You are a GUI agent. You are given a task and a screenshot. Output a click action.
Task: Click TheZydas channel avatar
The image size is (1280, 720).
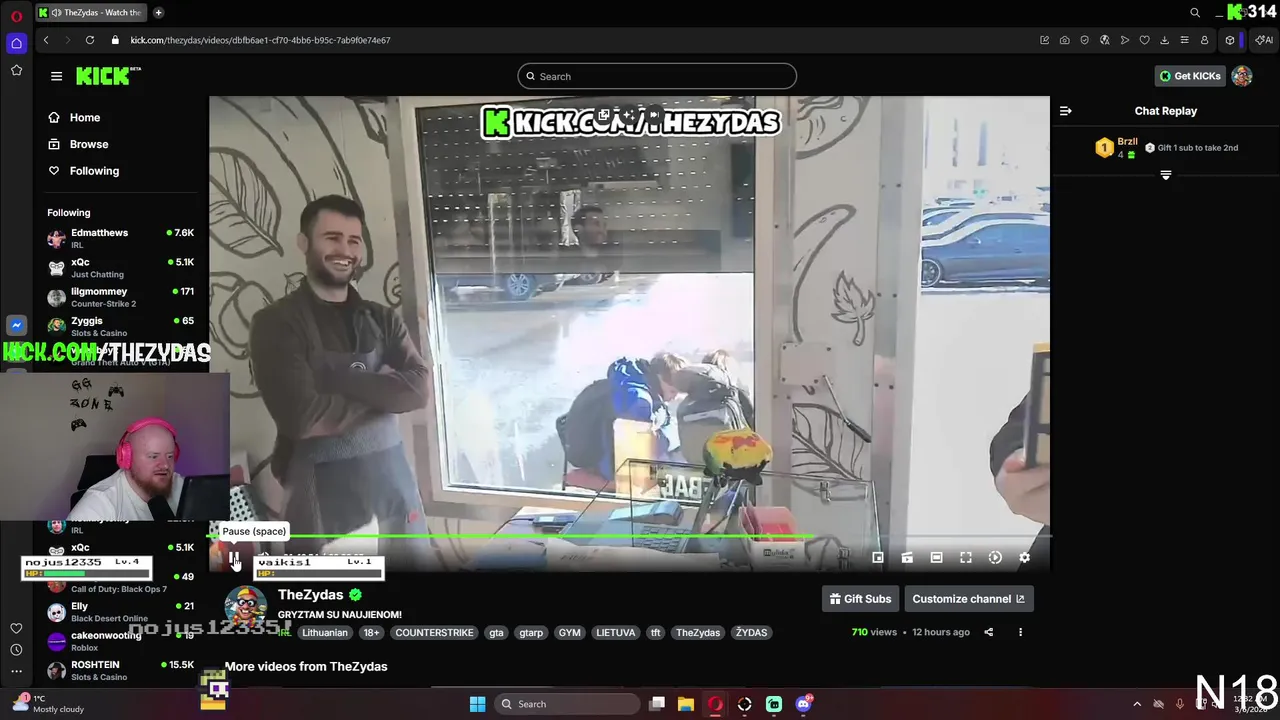tap(245, 607)
